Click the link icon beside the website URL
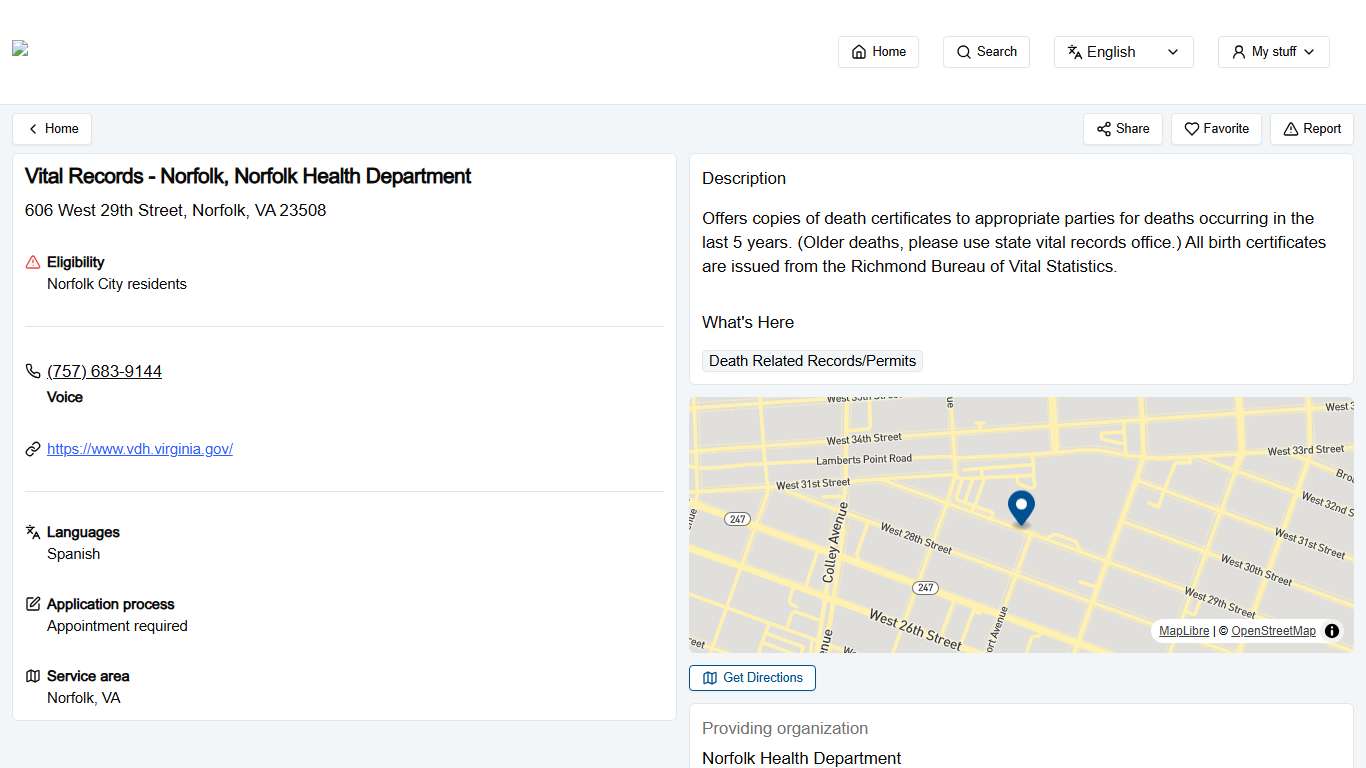 (32, 448)
